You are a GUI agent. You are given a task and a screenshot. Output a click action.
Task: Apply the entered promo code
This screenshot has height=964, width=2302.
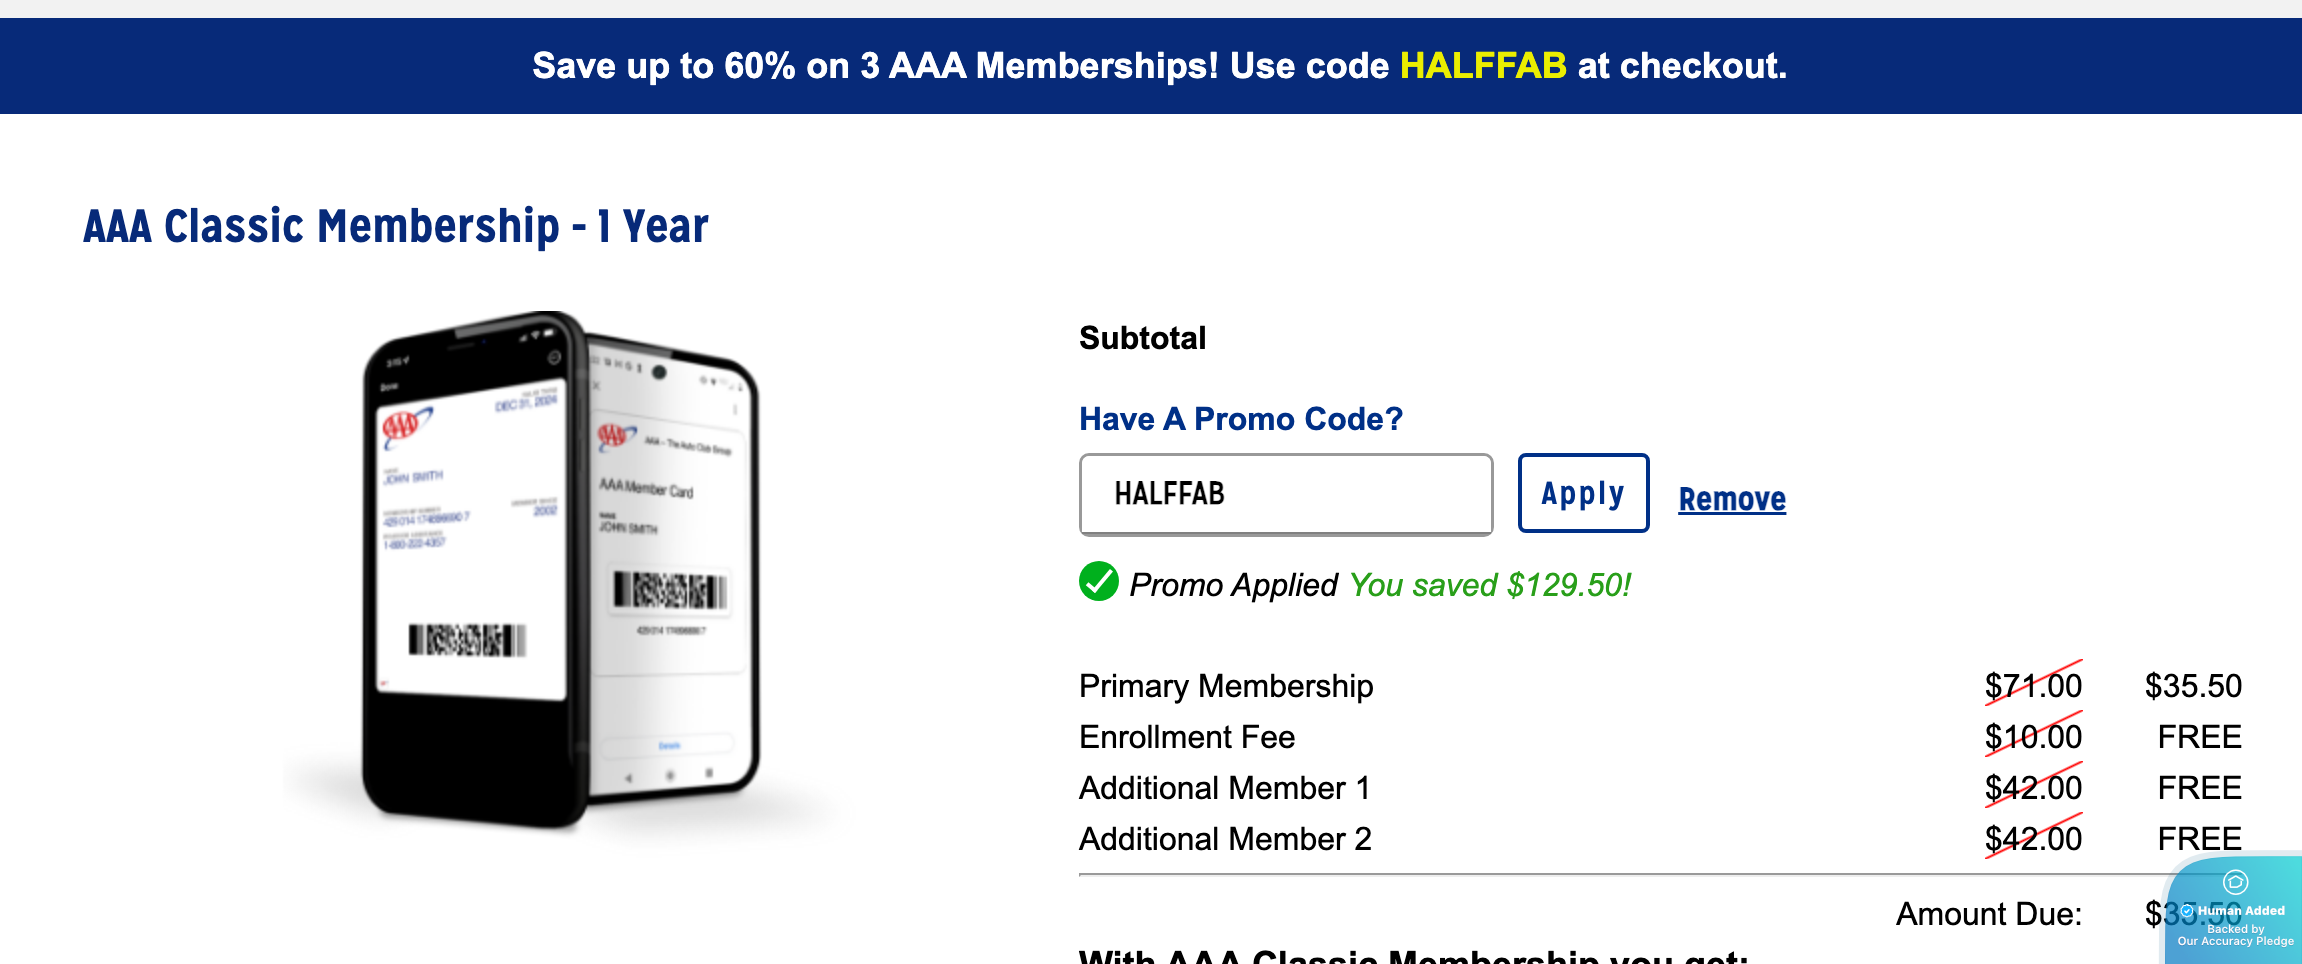1583,493
